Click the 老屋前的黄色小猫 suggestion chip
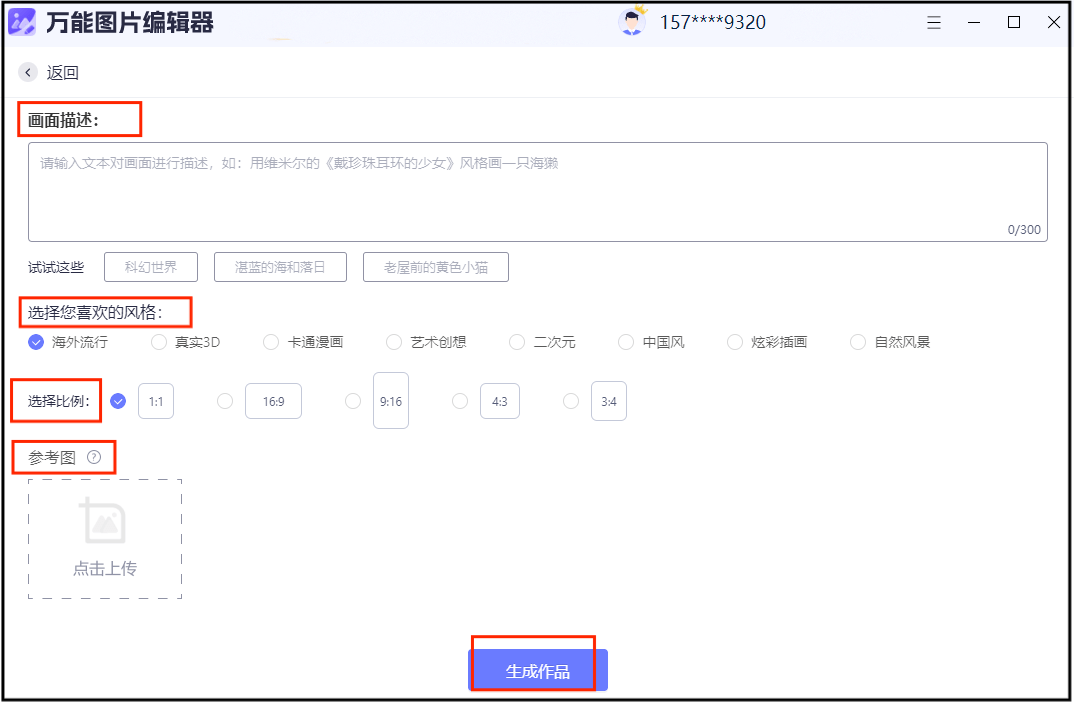The width and height of the screenshot is (1074, 709). pos(435,267)
